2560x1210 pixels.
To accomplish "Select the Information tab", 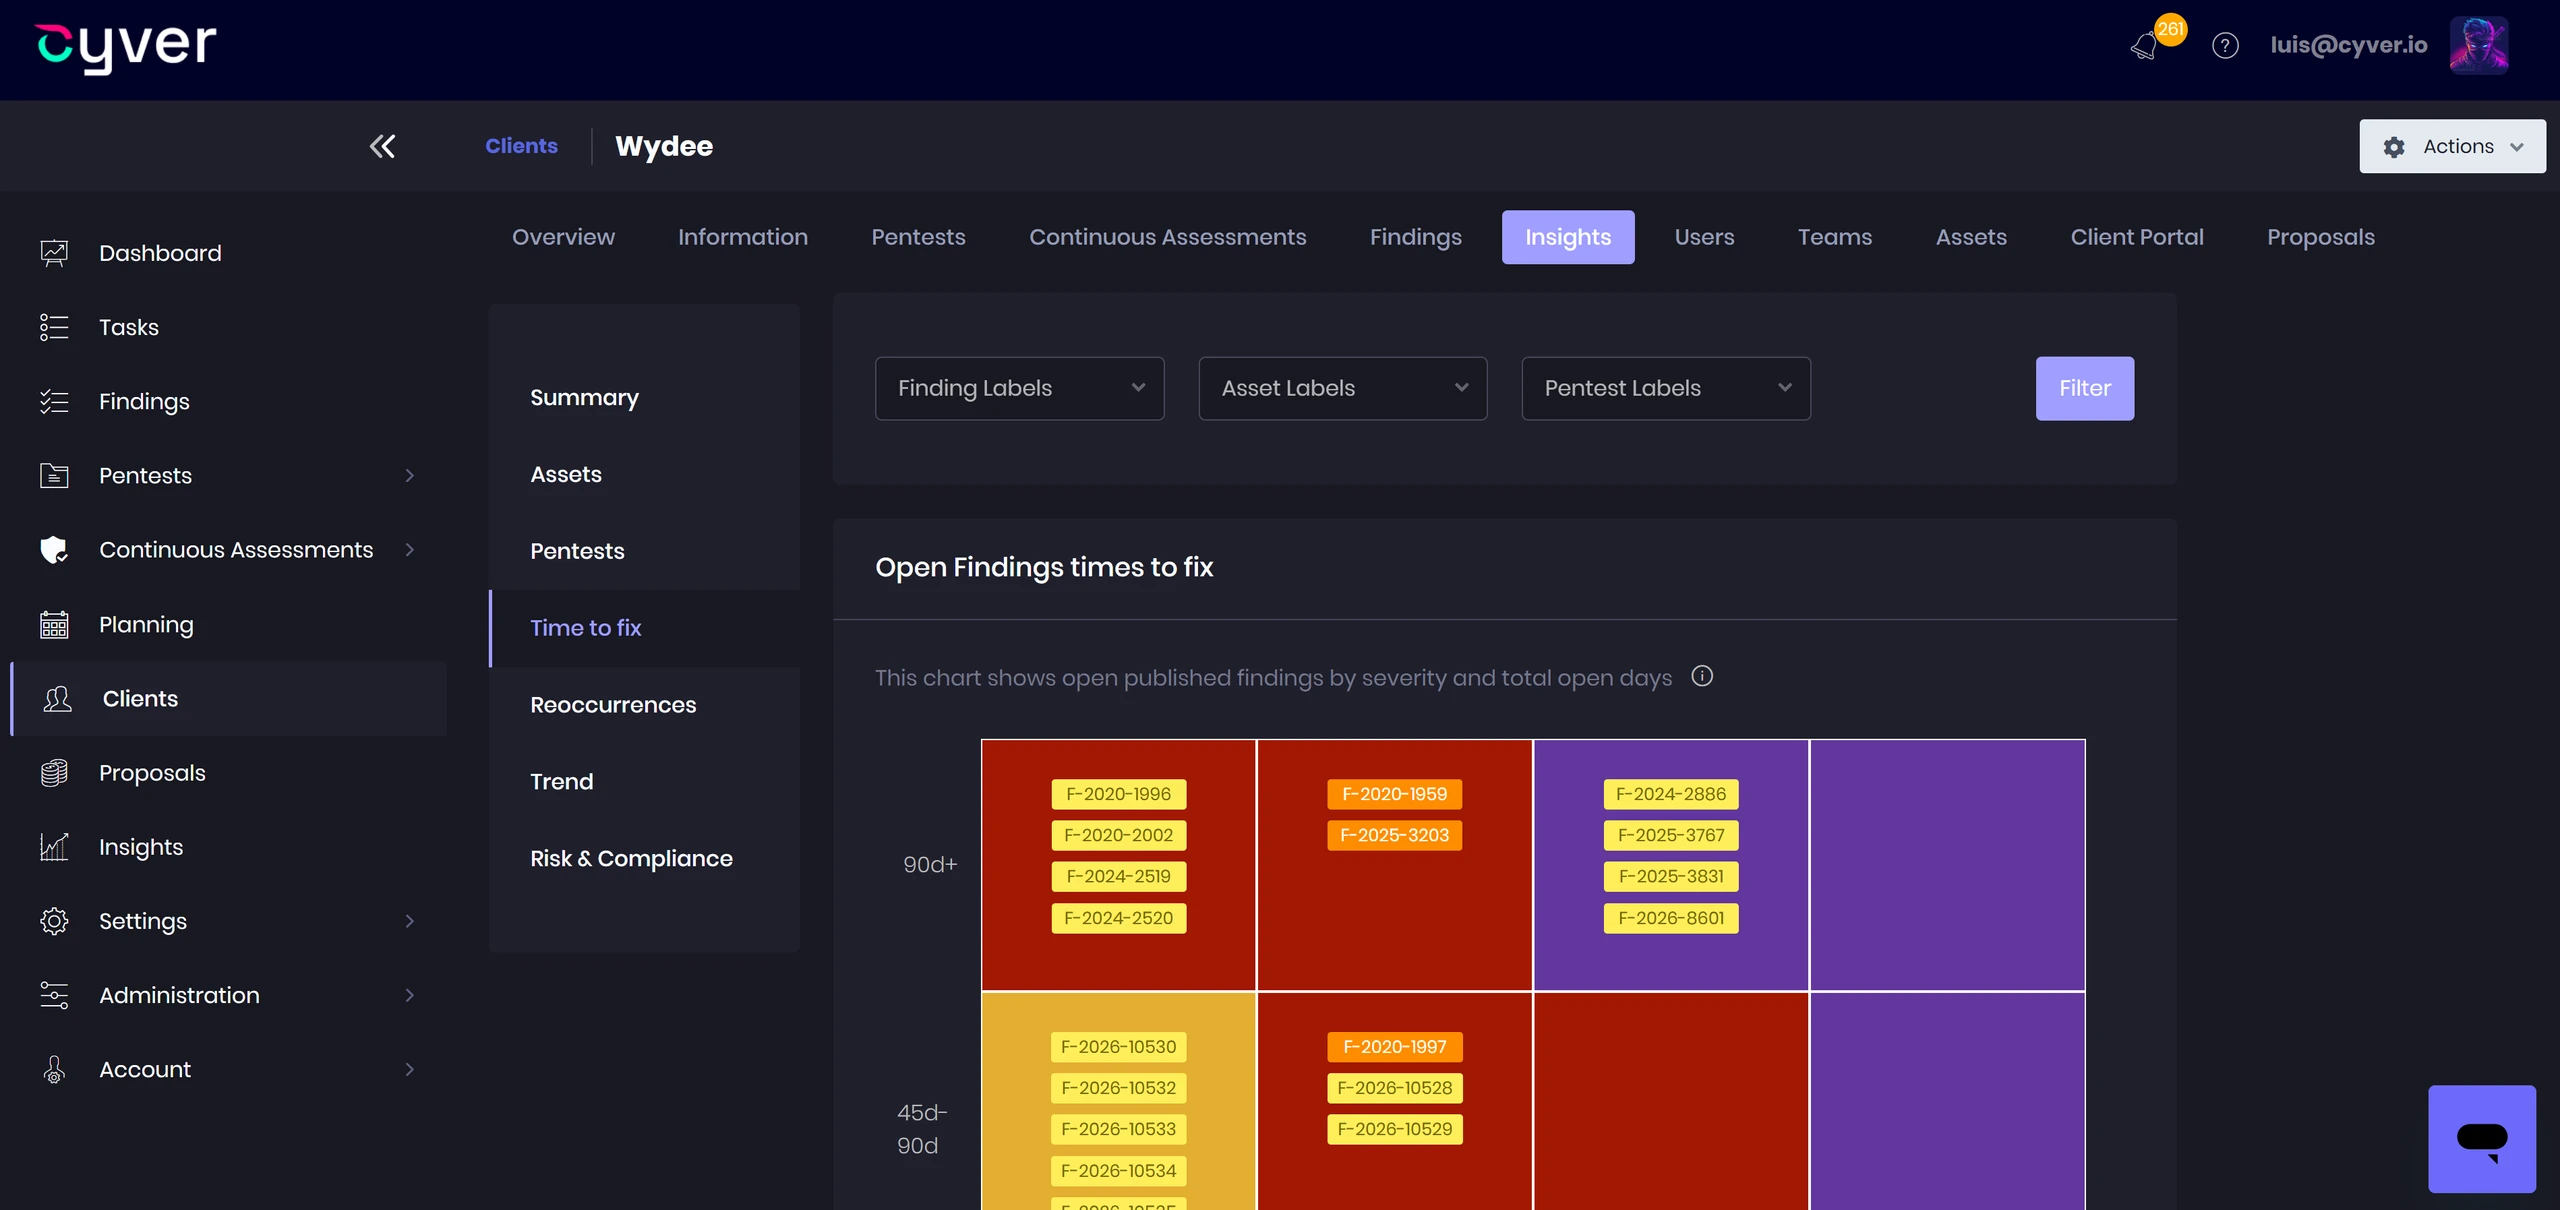I will [742, 237].
